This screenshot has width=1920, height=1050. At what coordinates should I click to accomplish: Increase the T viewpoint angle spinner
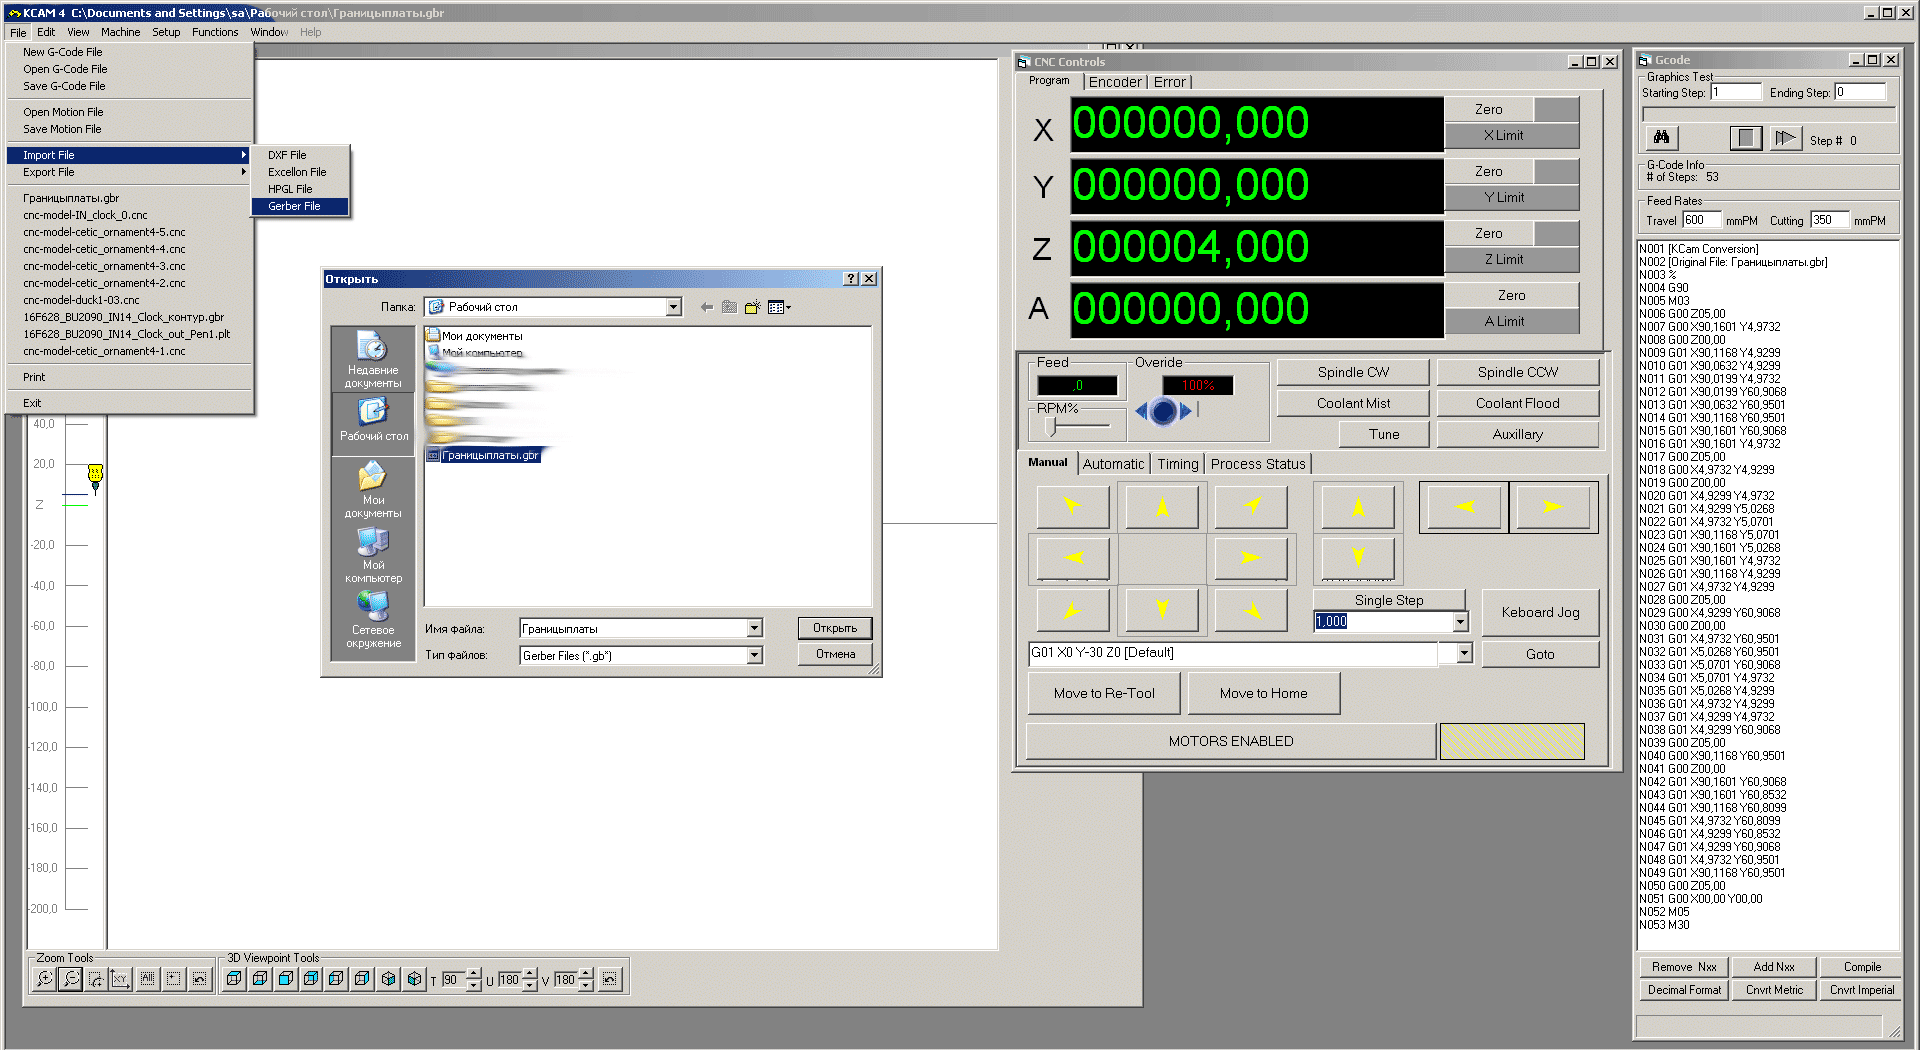[474, 974]
